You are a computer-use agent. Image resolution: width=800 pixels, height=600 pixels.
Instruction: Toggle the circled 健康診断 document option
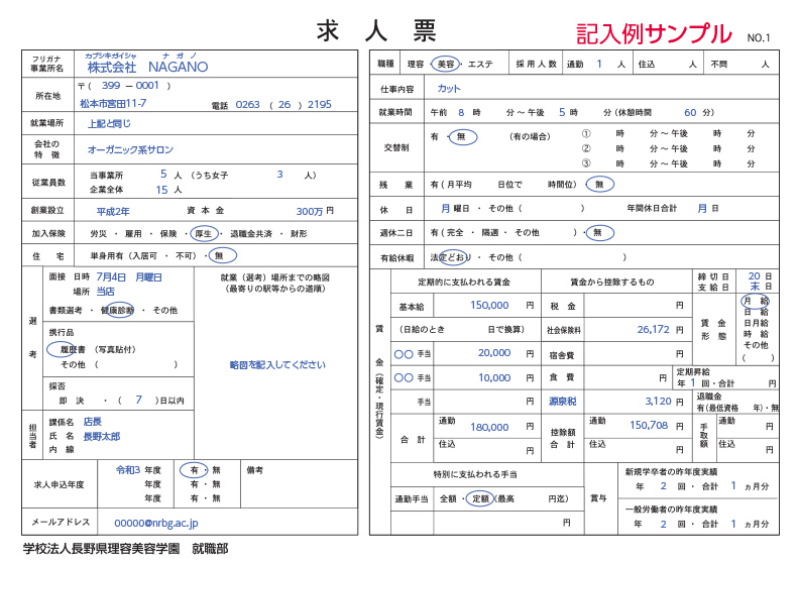click(x=117, y=310)
